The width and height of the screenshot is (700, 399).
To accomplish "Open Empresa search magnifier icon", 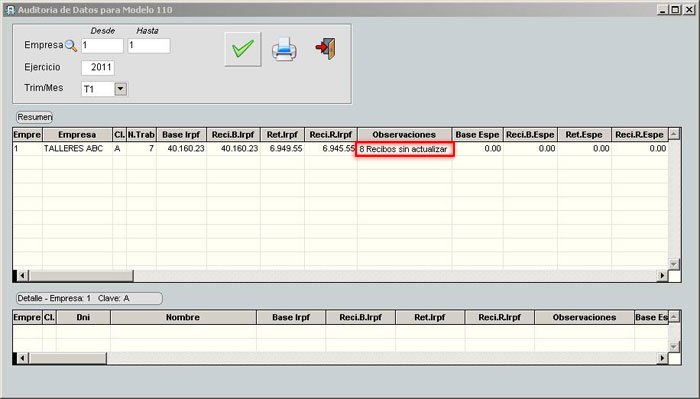I will 71,46.
